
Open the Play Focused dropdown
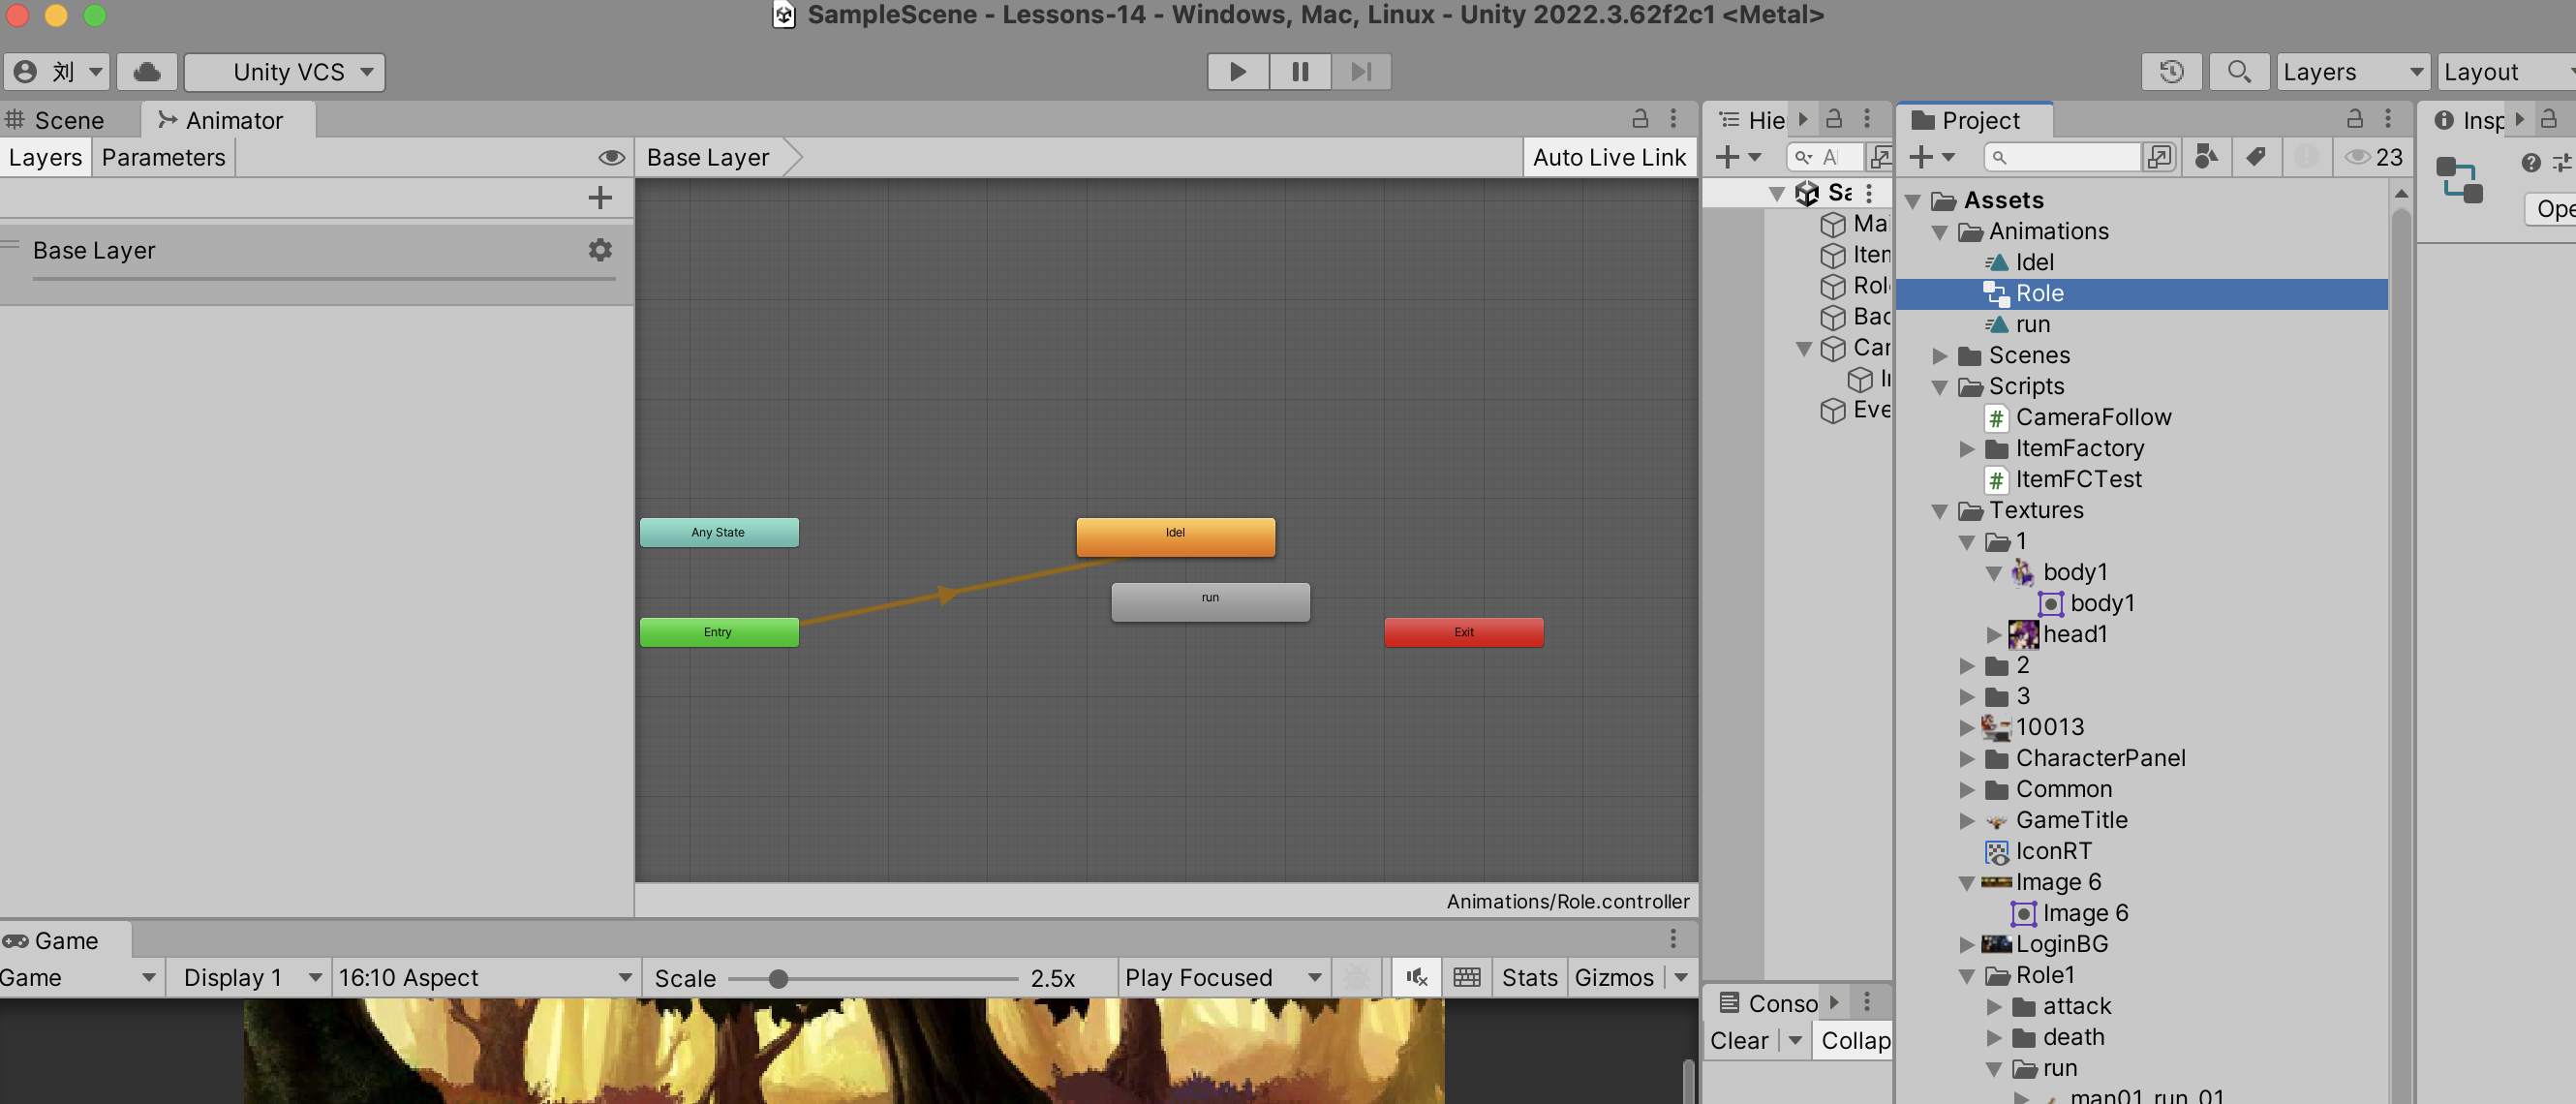(x=1223, y=977)
